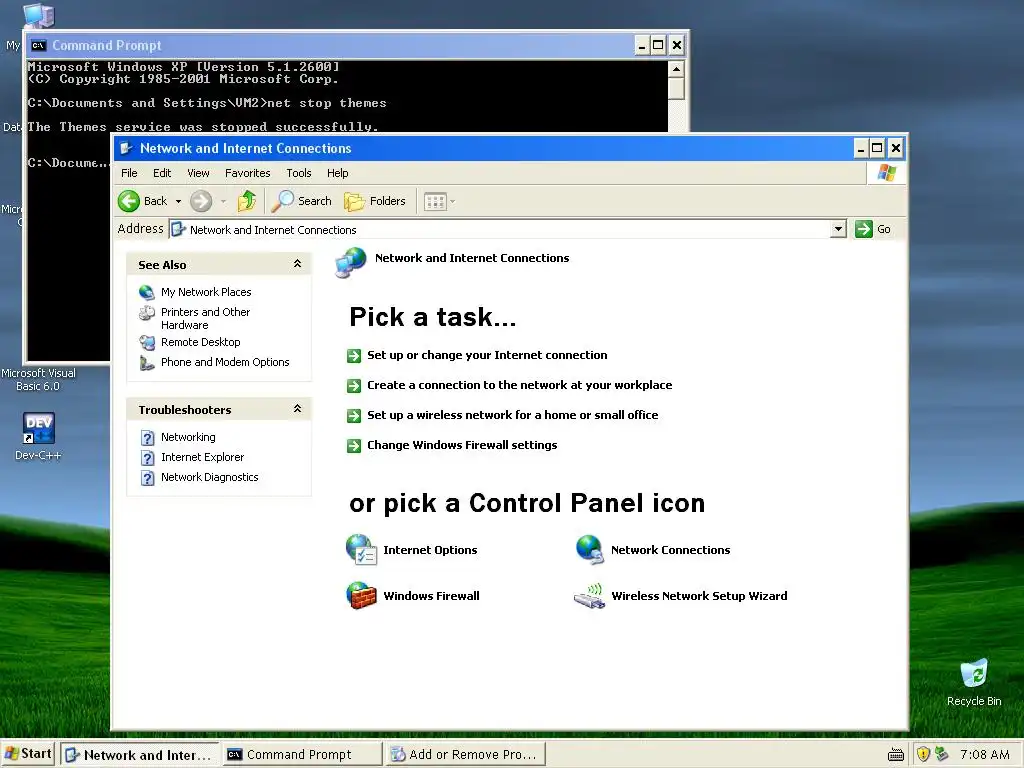Click the Phone and Modem Options icon
This screenshot has height=768, width=1024.
[x=147, y=362]
